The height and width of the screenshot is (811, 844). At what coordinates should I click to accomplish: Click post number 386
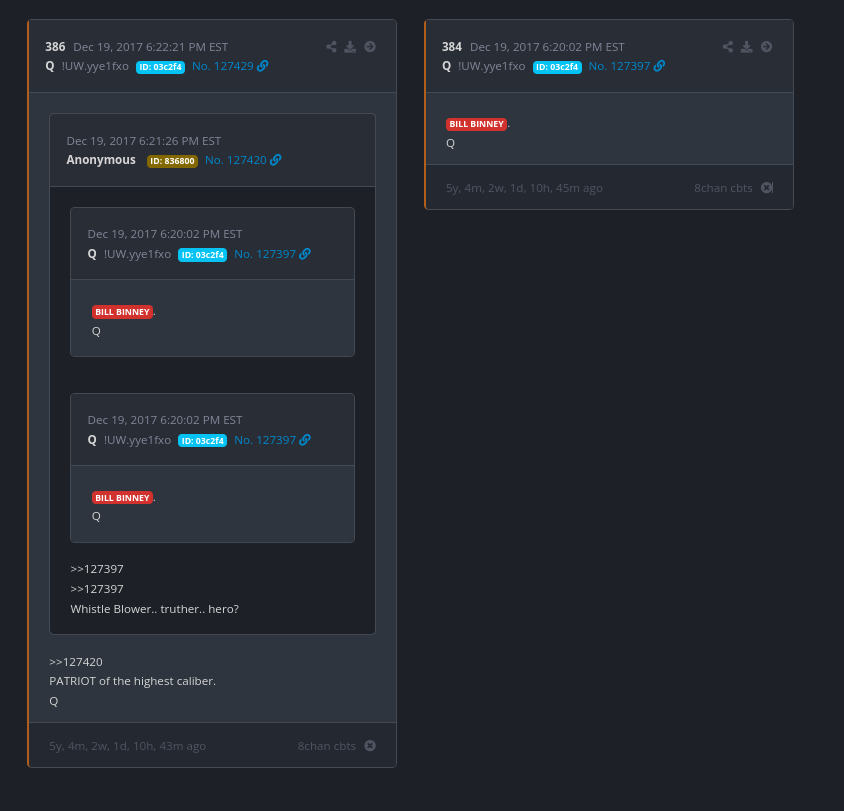click(x=55, y=47)
